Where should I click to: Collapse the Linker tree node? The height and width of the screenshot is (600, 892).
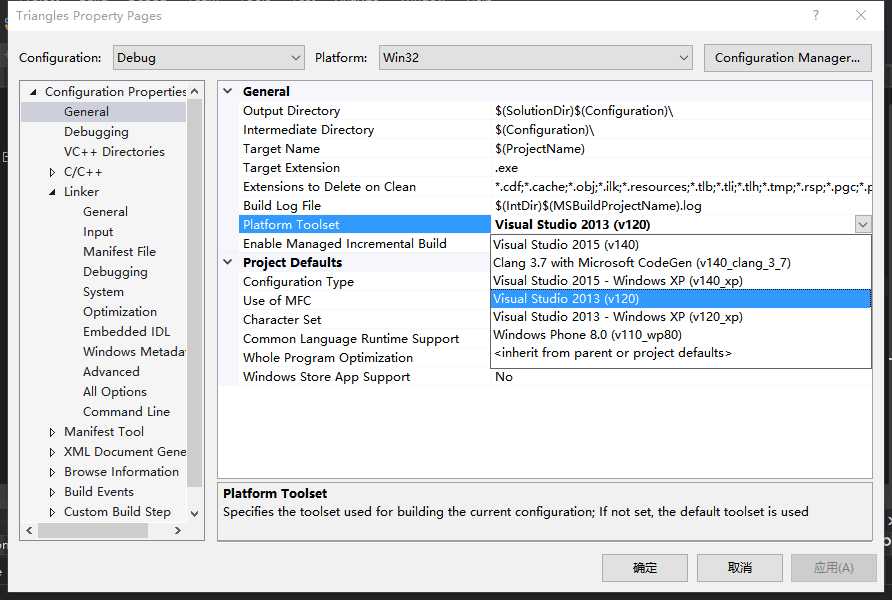pos(52,192)
